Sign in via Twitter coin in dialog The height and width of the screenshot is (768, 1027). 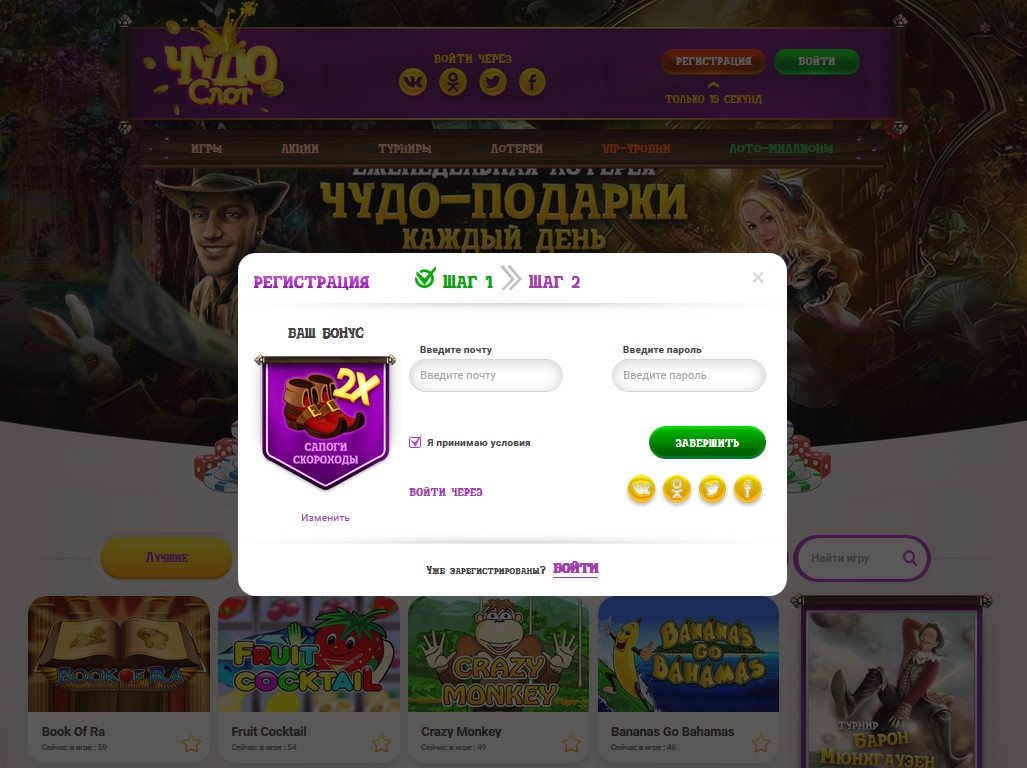click(712, 489)
